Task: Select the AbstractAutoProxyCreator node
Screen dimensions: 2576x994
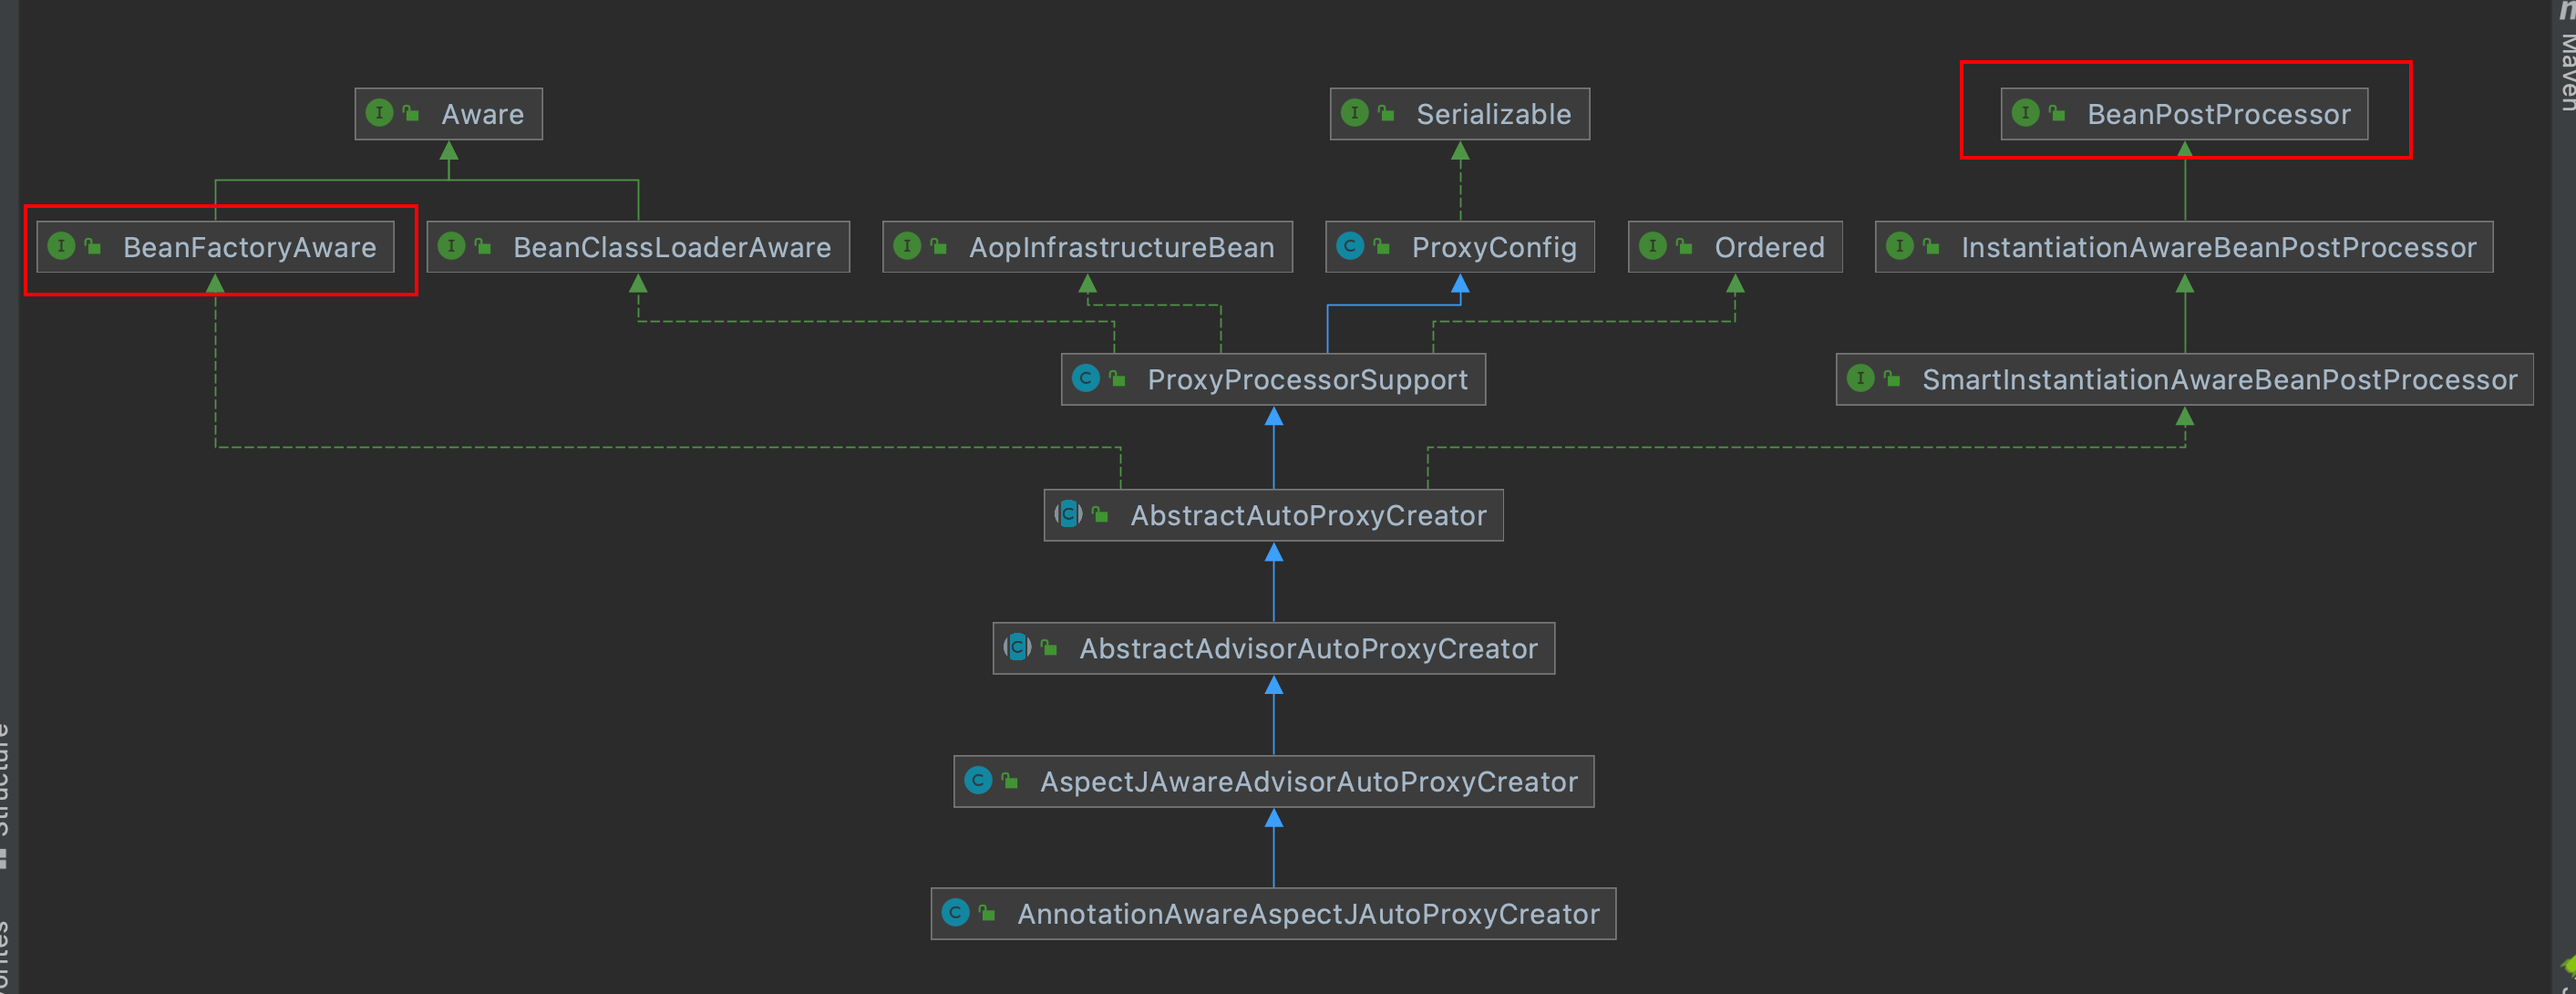Action: click(x=1273, y=515)
